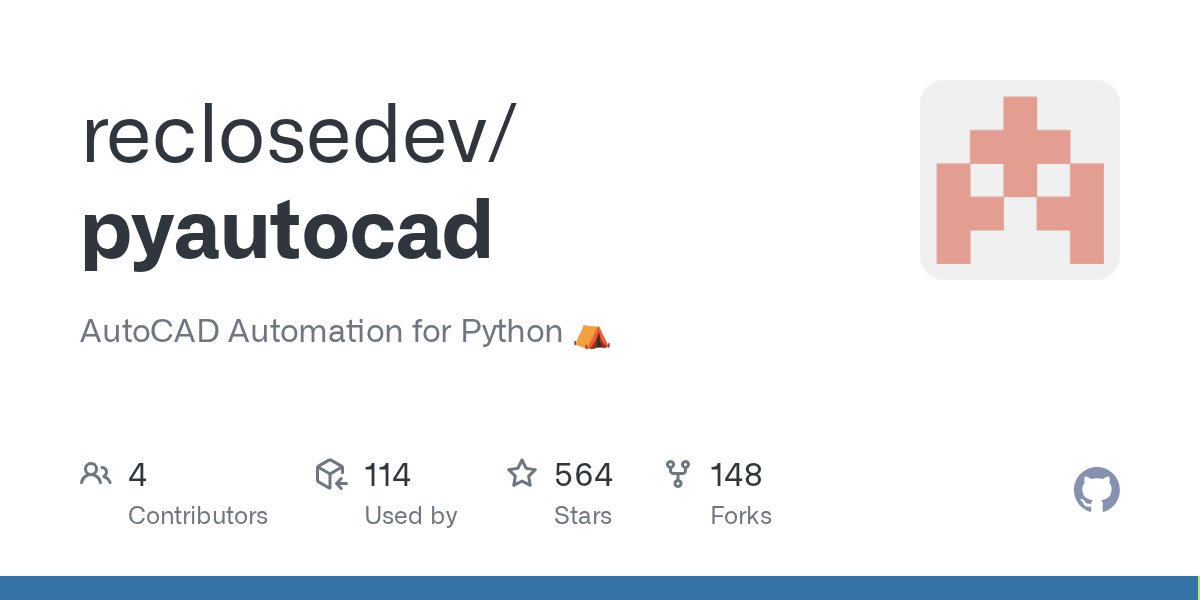Click the fork count 148
Viewport: 1200px width, 600px height.
pyautogui.click(x=736, y=475)
